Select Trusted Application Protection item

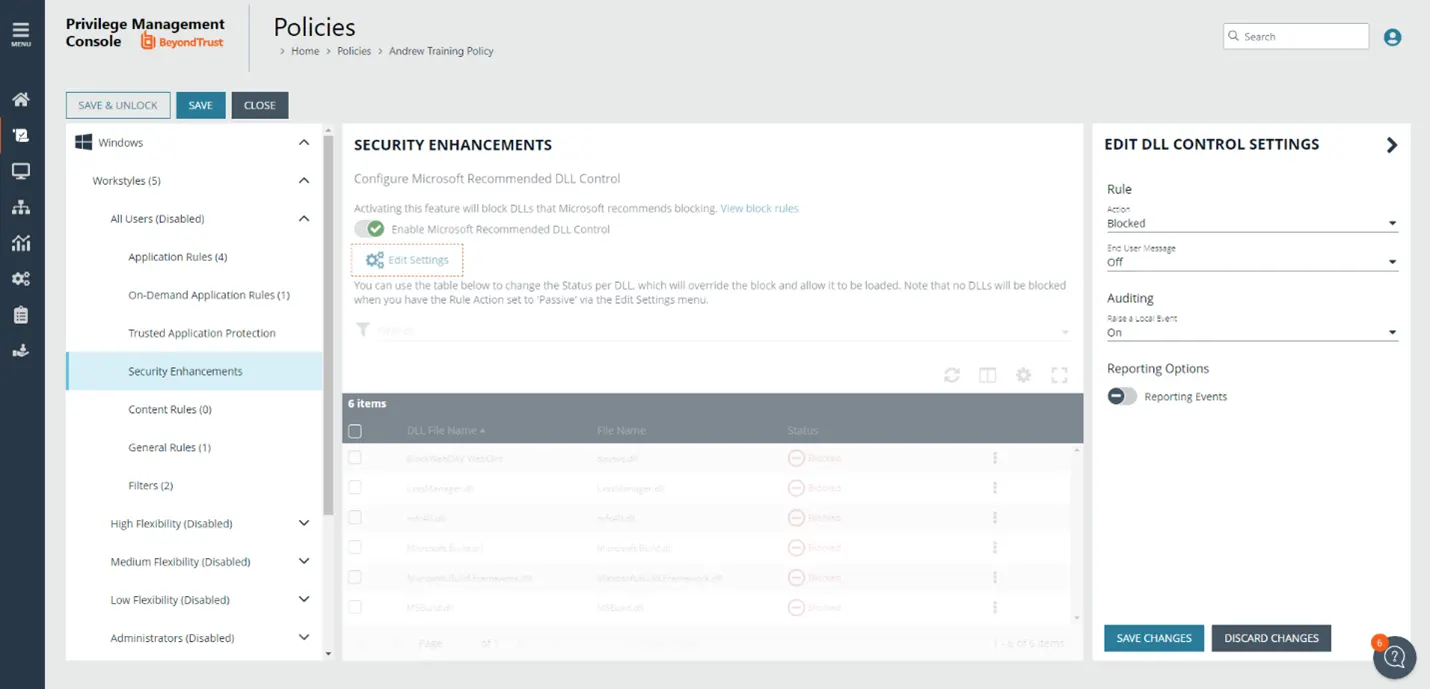(x=202, y=333)
